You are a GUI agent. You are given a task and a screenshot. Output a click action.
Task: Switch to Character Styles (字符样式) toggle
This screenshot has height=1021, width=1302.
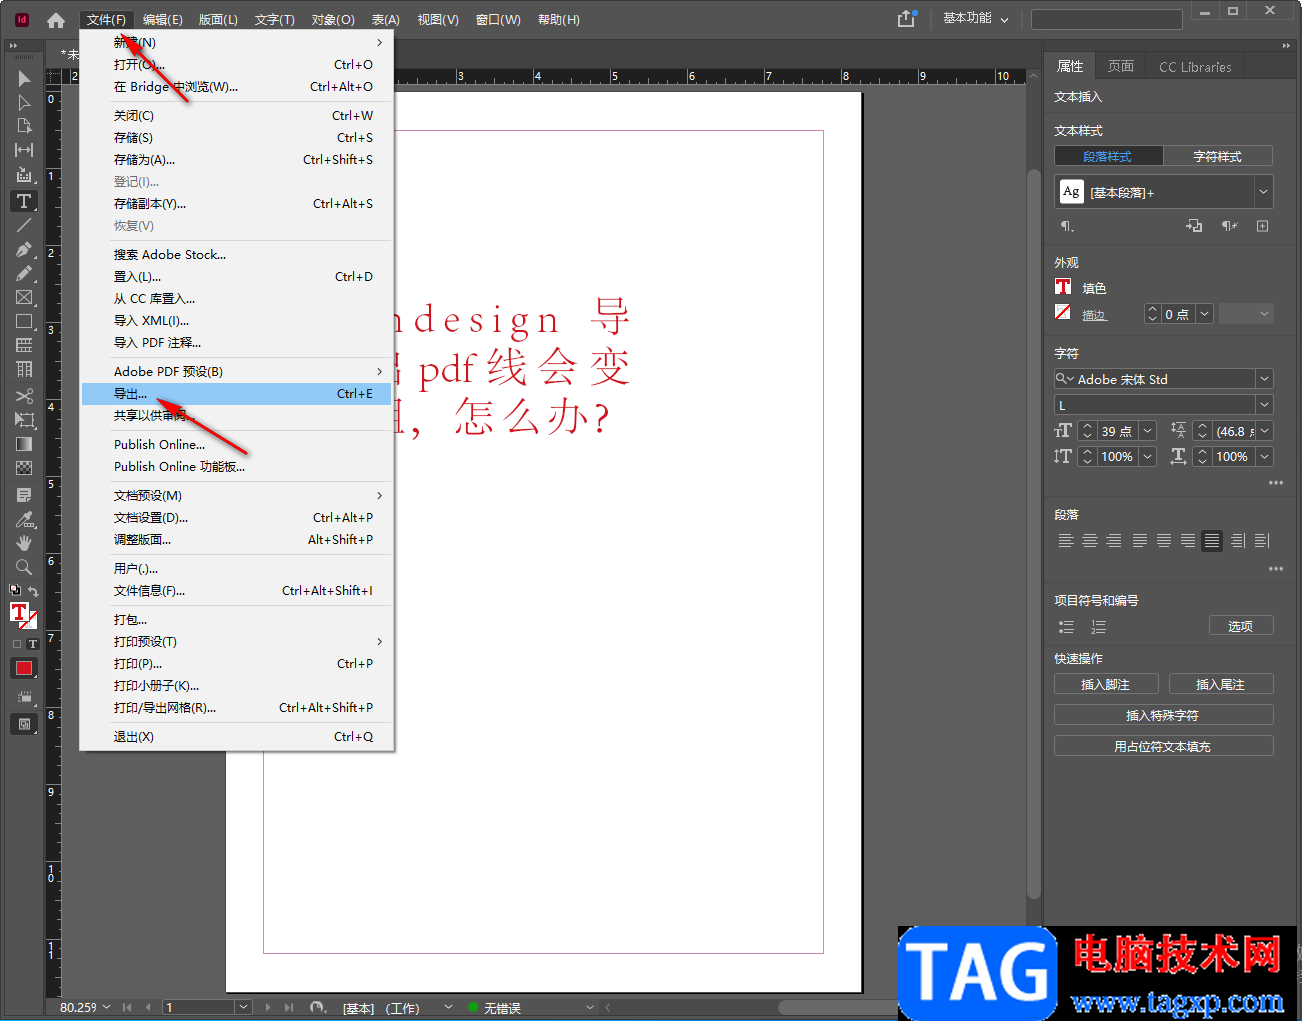(1218, 156)
